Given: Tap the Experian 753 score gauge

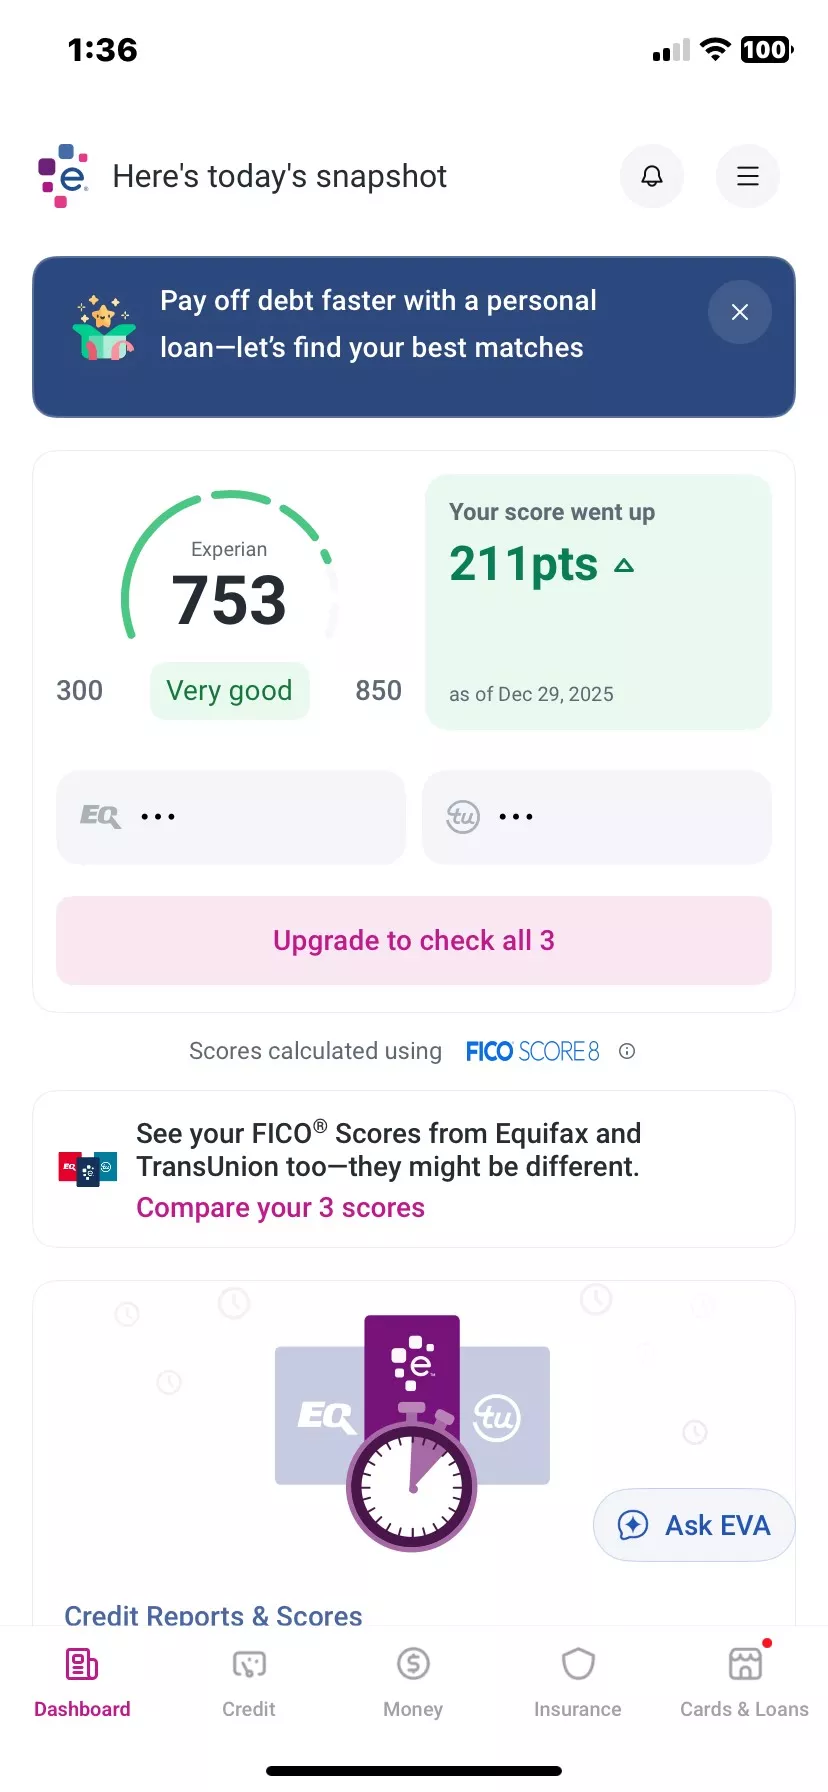Looking at the screenshot, I should [x=229, y=580].
